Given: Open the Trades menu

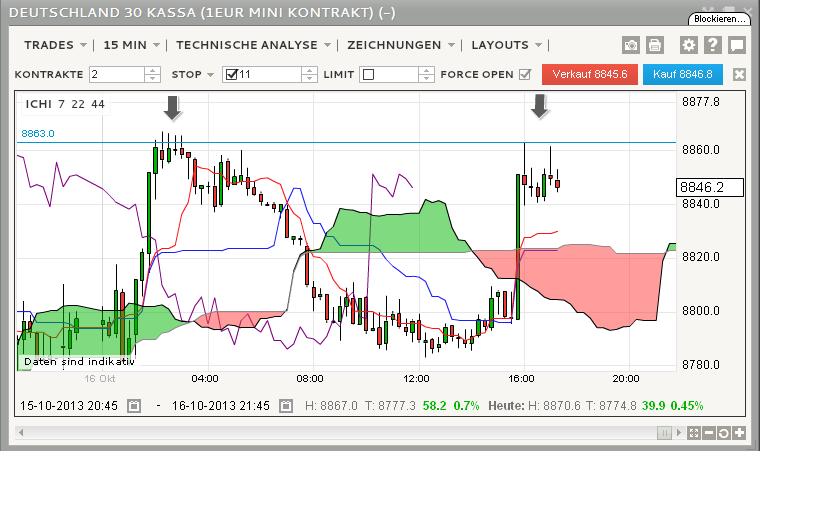Looking at the screenshot, I should (x=55, y=45).
